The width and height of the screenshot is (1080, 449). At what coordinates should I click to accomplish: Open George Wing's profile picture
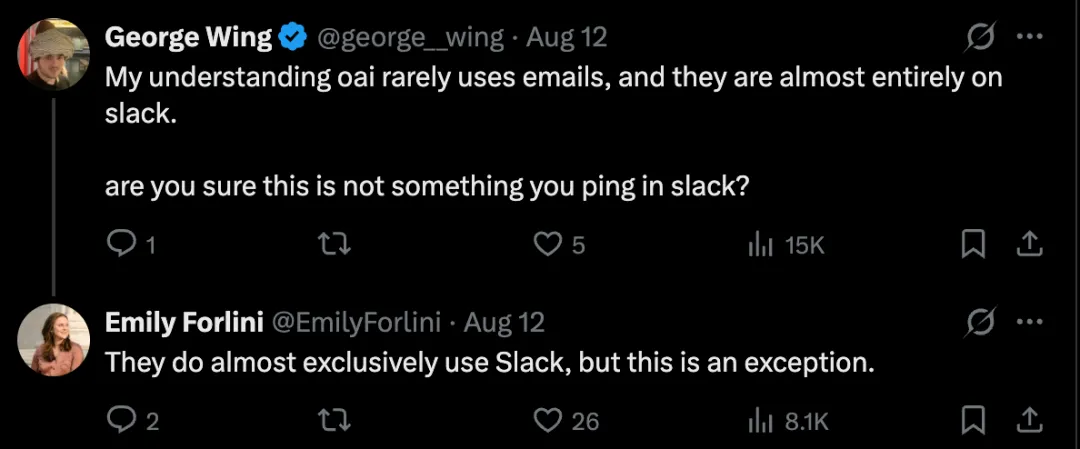click(54, 54)
